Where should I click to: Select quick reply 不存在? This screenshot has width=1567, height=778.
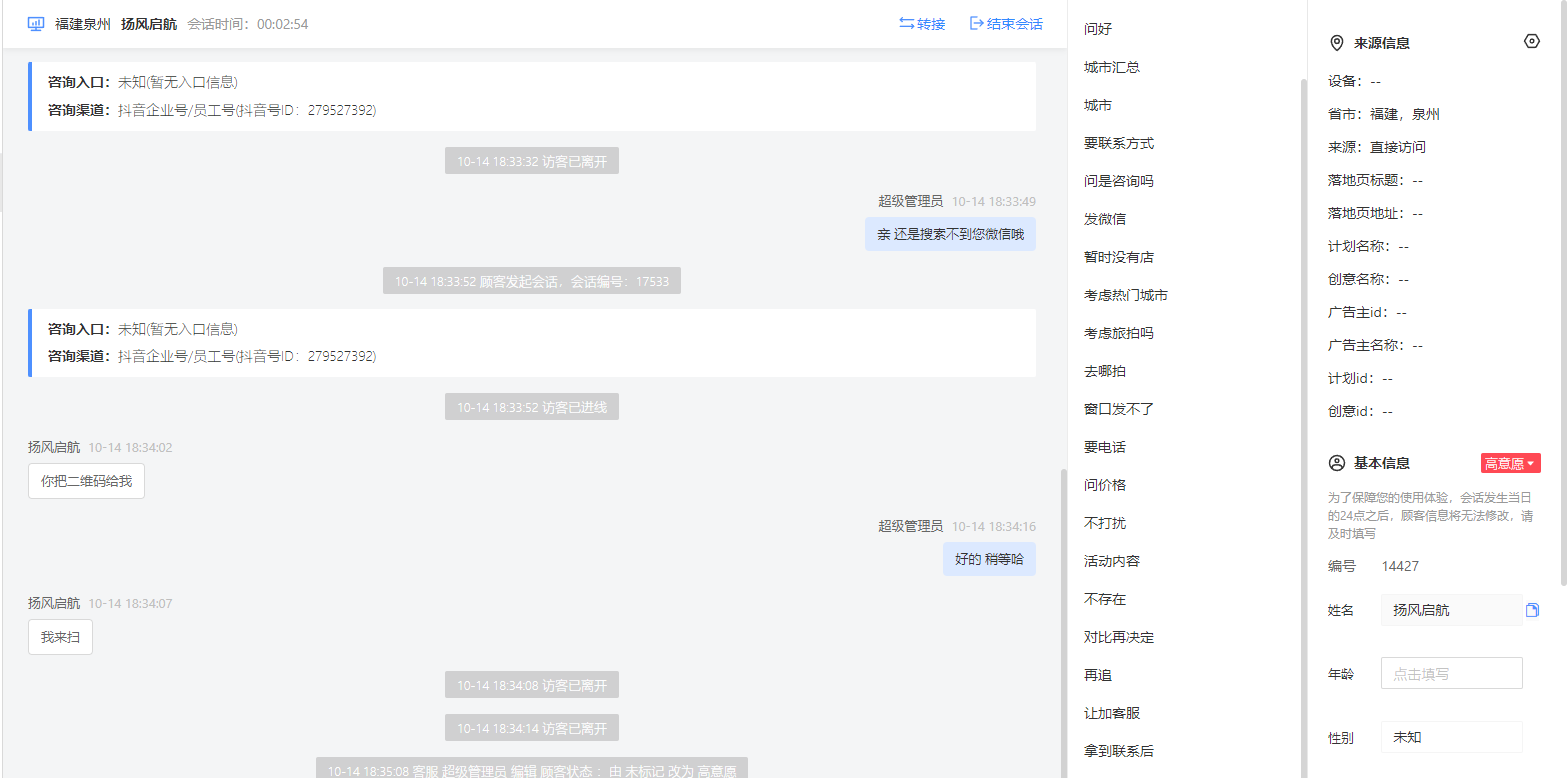(x=1105, y=599)
